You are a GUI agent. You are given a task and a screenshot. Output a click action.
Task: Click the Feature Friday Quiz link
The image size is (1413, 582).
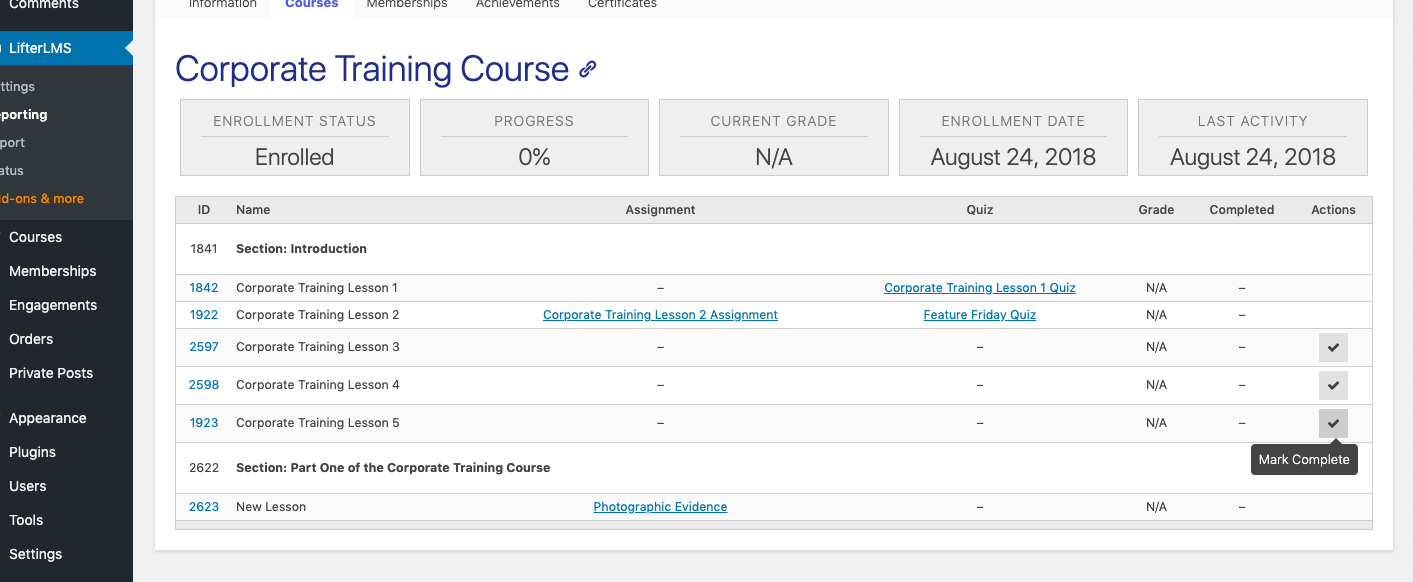coord(980,315)
